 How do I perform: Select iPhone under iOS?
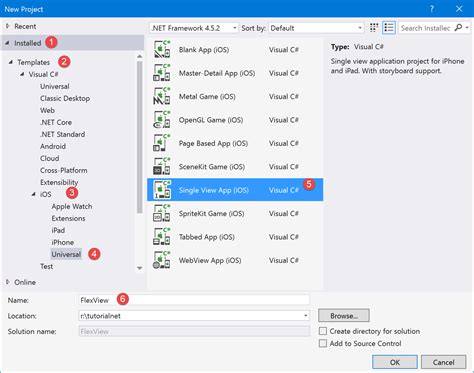[63, 242]
